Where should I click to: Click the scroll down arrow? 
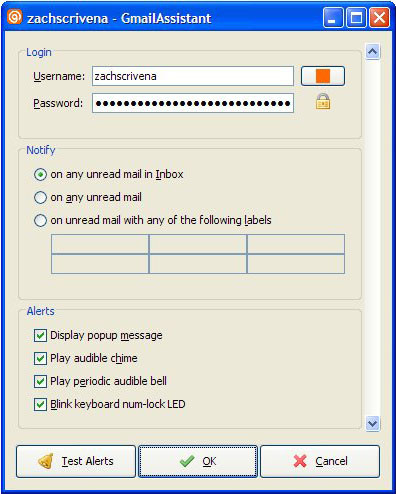372,424
